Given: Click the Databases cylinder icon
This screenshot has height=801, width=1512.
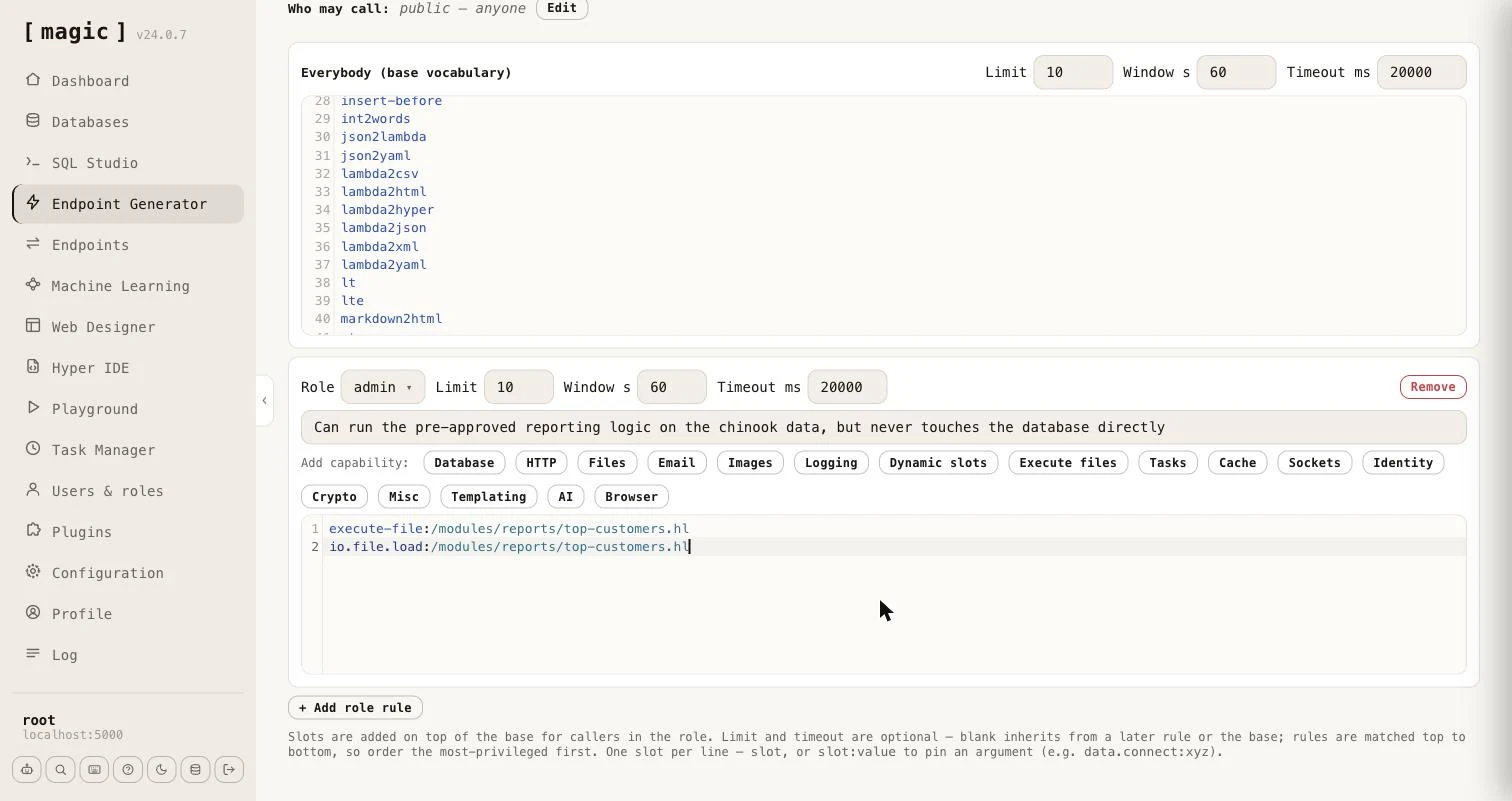Looking at the screenshot, I should tap(33, 121).
